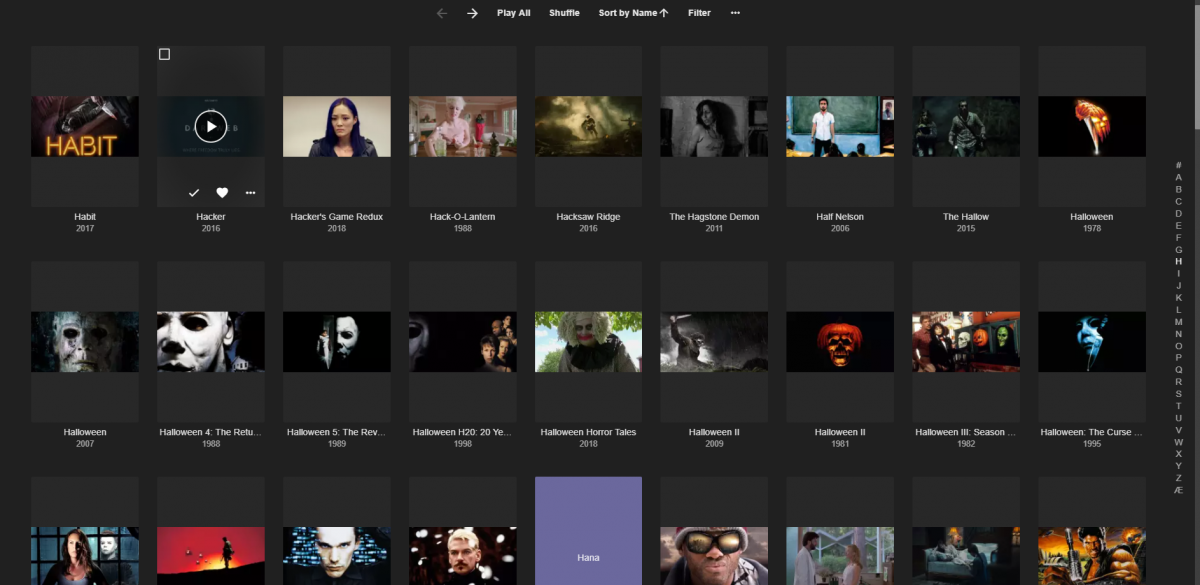Open Habit movie thumbnail
This screenshot has height=585, width=1200.
click(x=85, y=126)
